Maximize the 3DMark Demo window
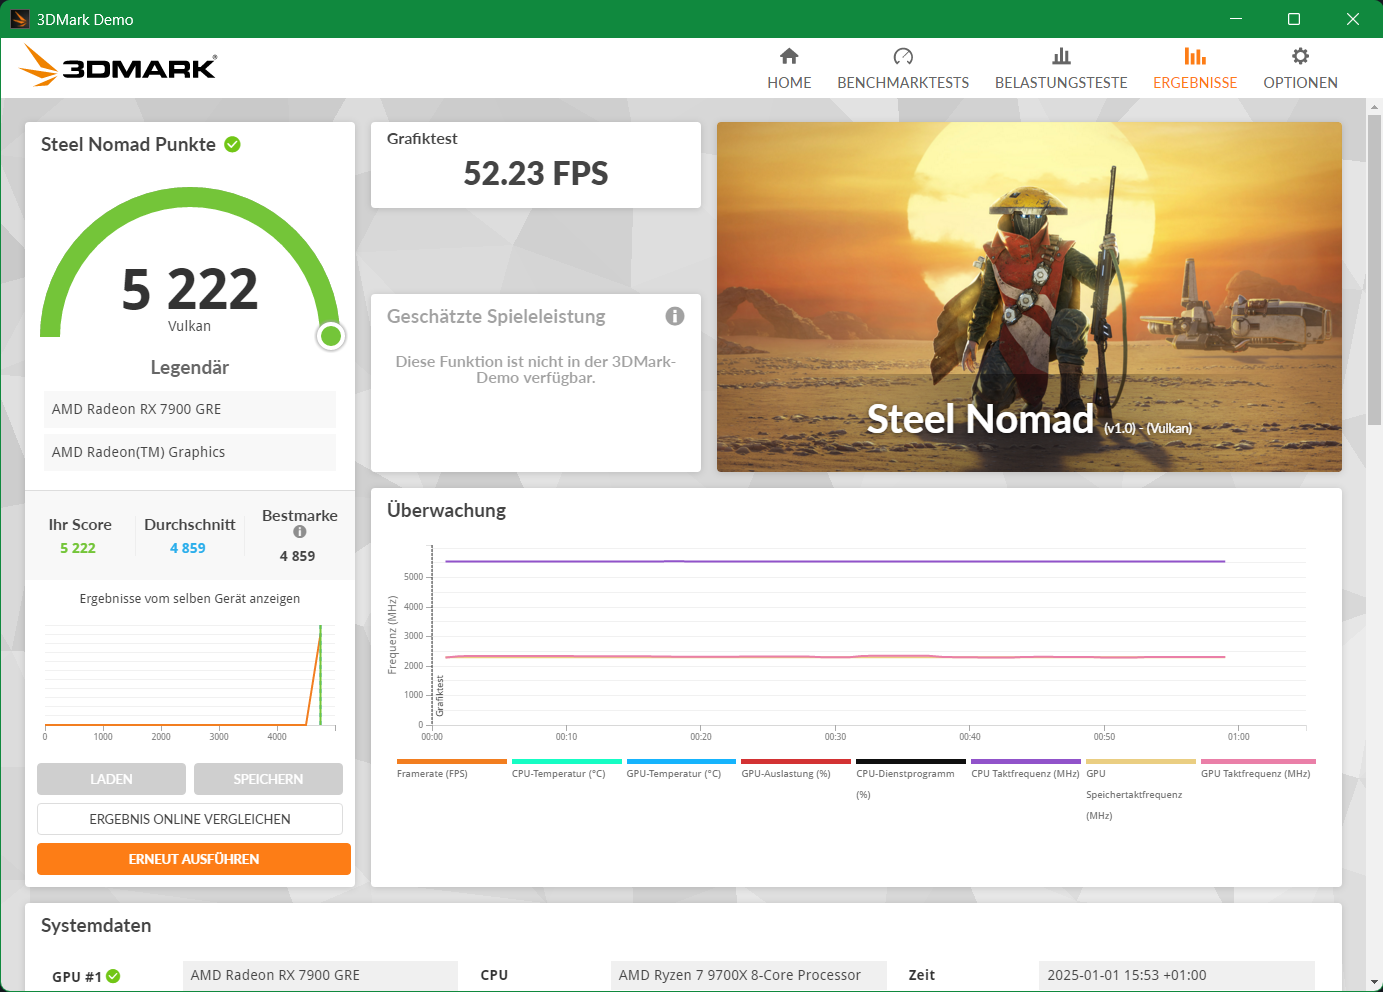This screenshot has height=992, width=1383. coord(1294,19)
